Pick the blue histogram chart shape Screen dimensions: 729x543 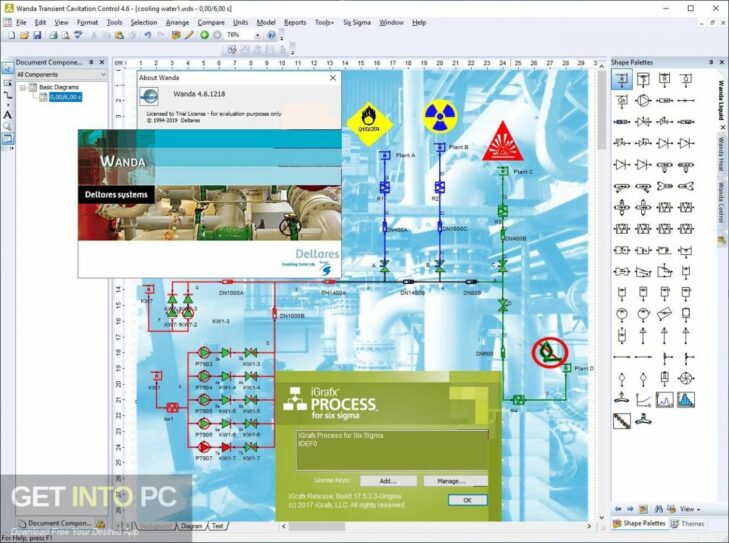[x=686, y=399]
